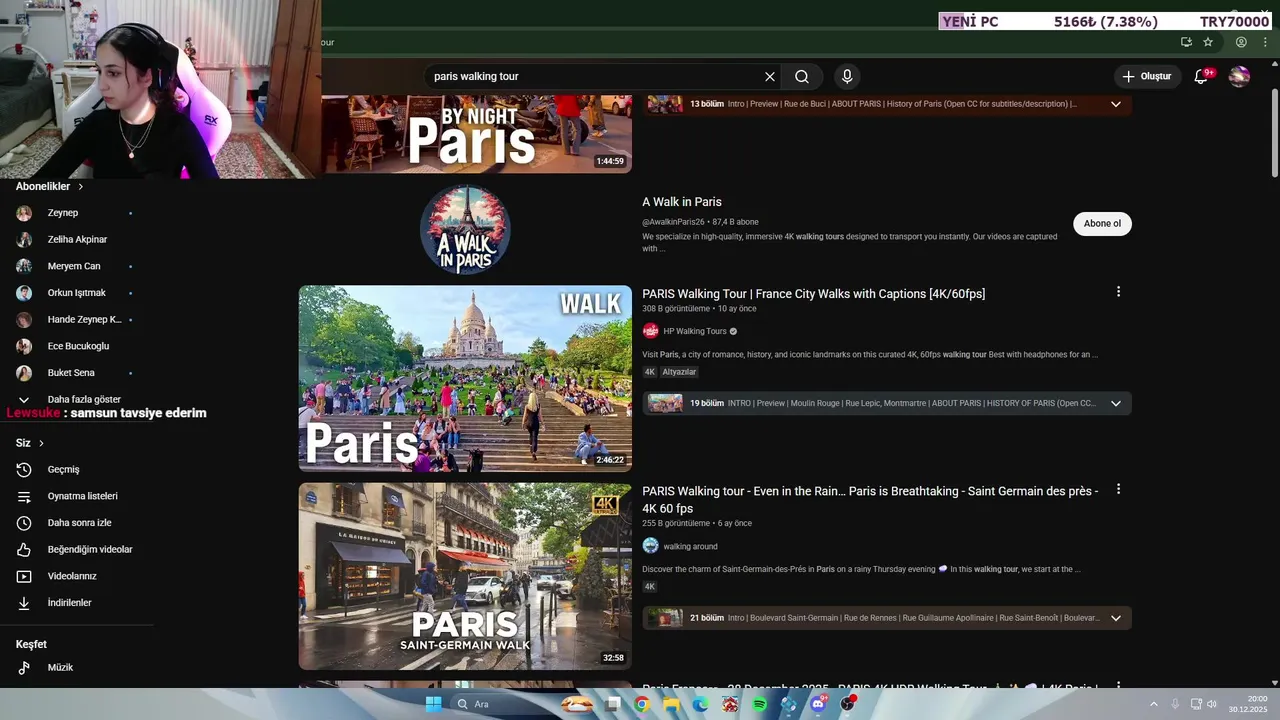Open more options for the Even in the Rain video
This screenshot has width=1280, height=720.
point(1118,489)
